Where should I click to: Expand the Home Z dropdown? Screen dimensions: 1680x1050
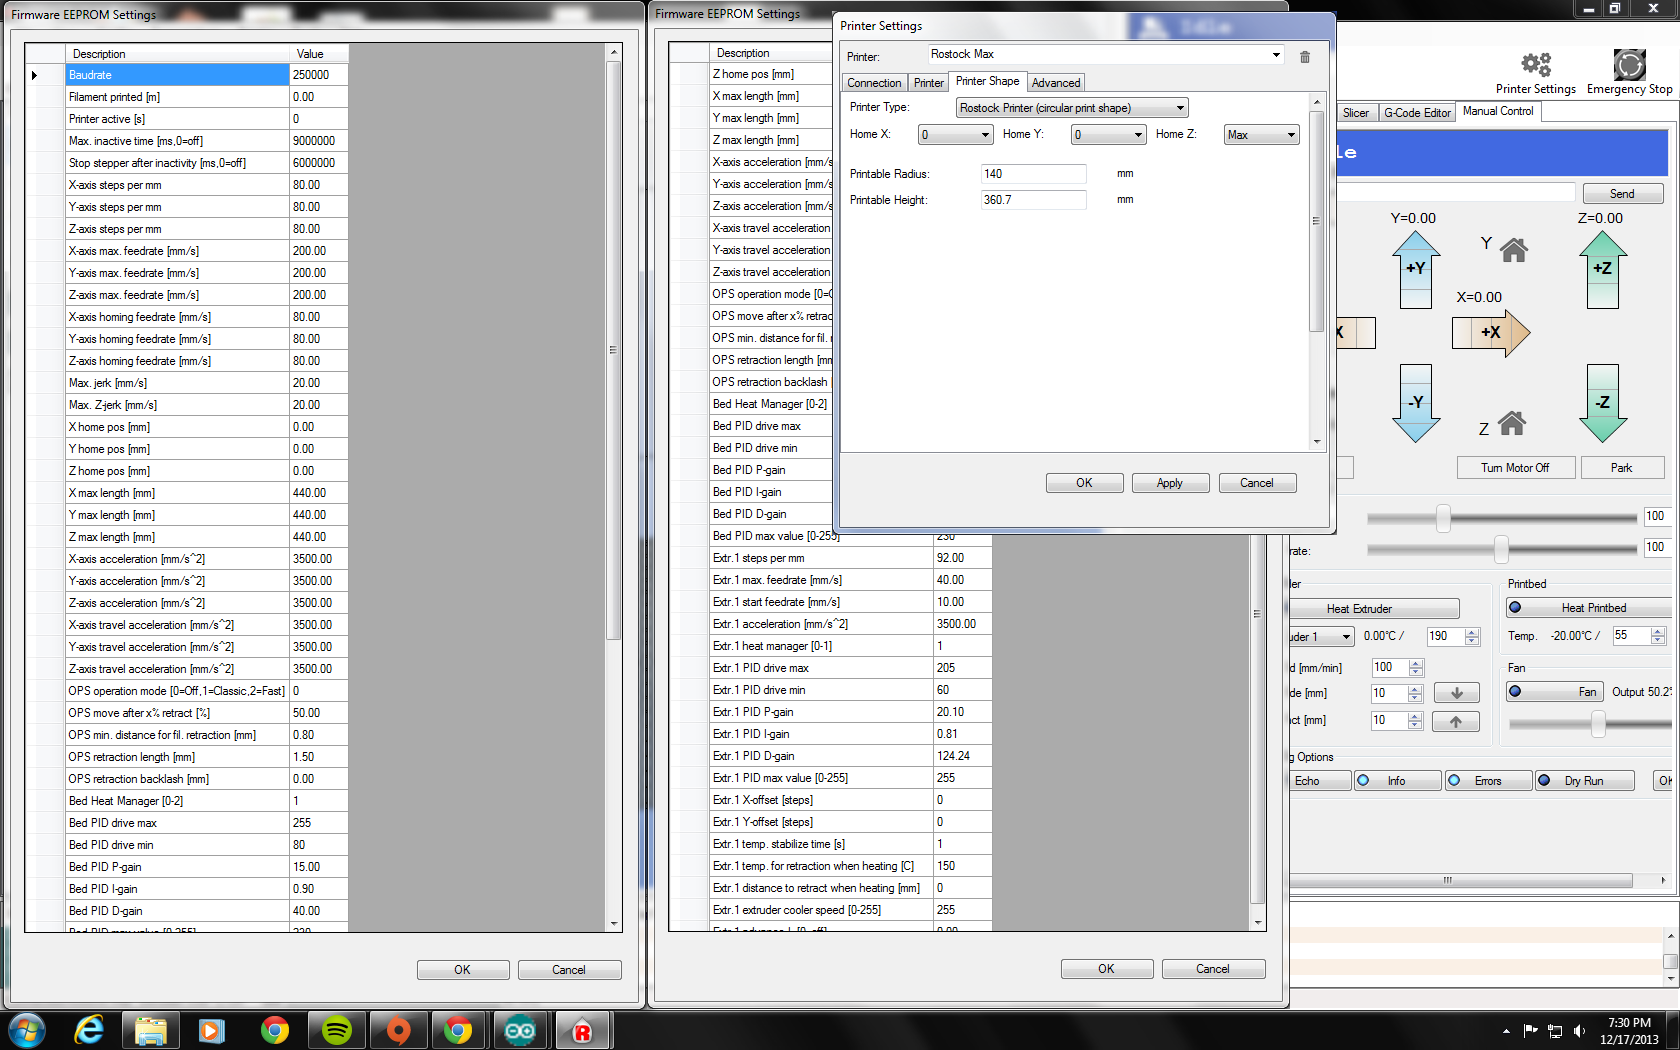coord(1261,135)
